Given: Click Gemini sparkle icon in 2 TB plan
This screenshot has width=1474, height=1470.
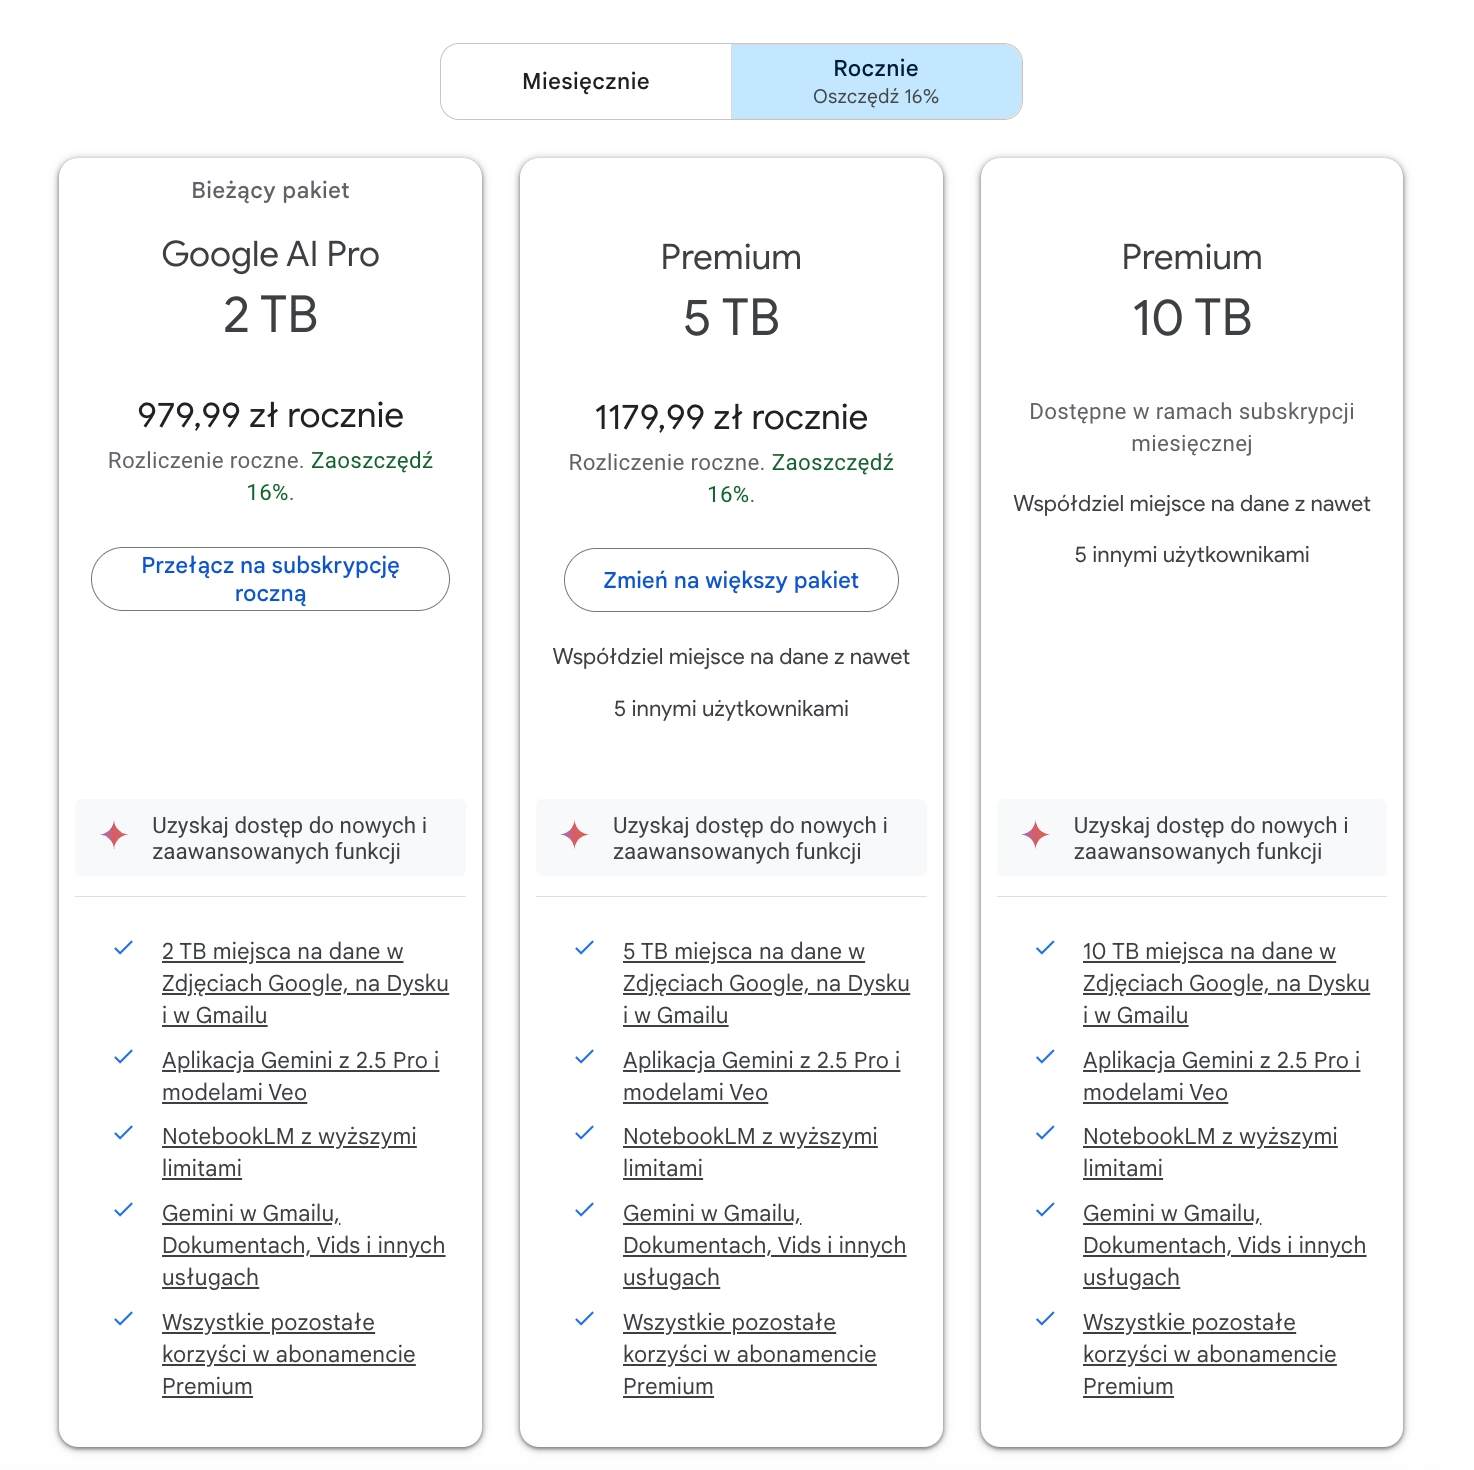Looking at the screenshot, I should pos(114,834).
